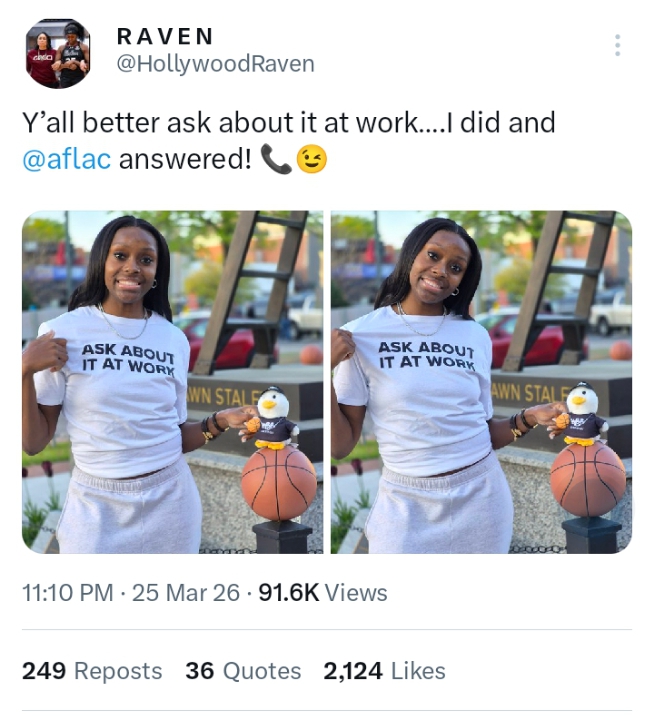The width and height of the screenshot is (654, 728).
Task: Click the tweet text about asking at work
Action: [289, 141]
